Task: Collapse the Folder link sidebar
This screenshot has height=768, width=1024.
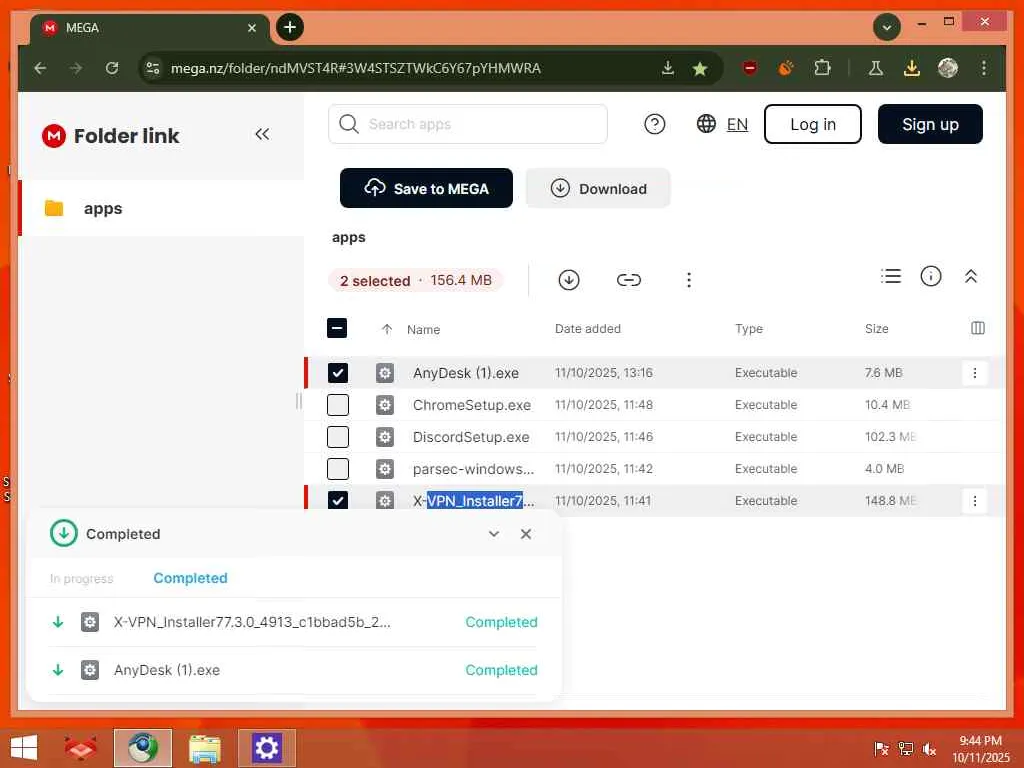Action: tap(262, 135)
